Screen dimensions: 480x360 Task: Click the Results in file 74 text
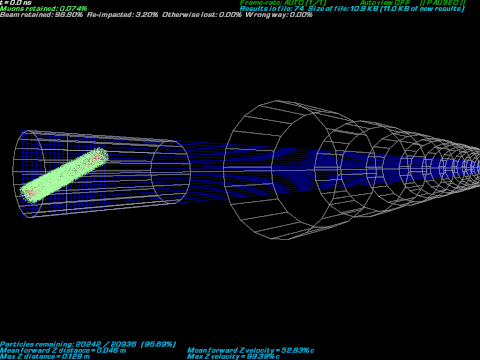tap(272, 9)
